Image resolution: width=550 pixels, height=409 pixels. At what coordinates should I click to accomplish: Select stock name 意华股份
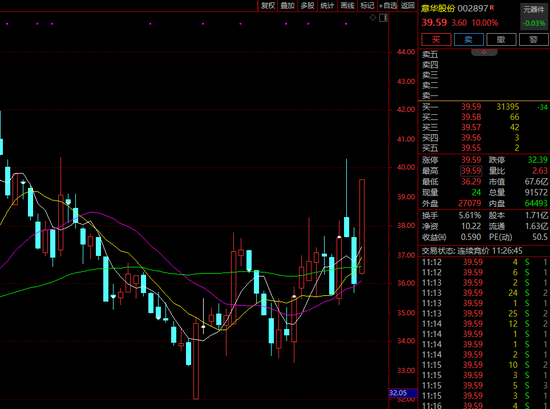[x=438, y=8]
